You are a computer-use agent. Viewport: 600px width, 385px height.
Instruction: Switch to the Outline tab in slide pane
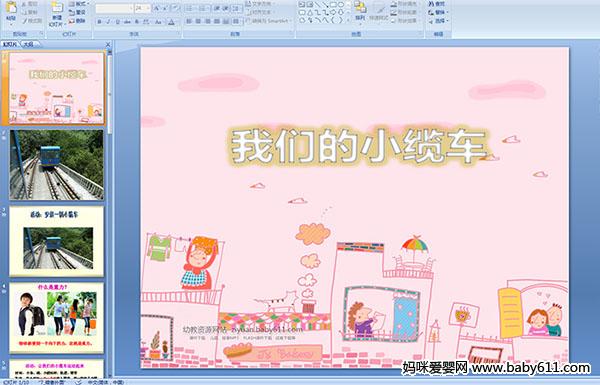click(28, 44)
